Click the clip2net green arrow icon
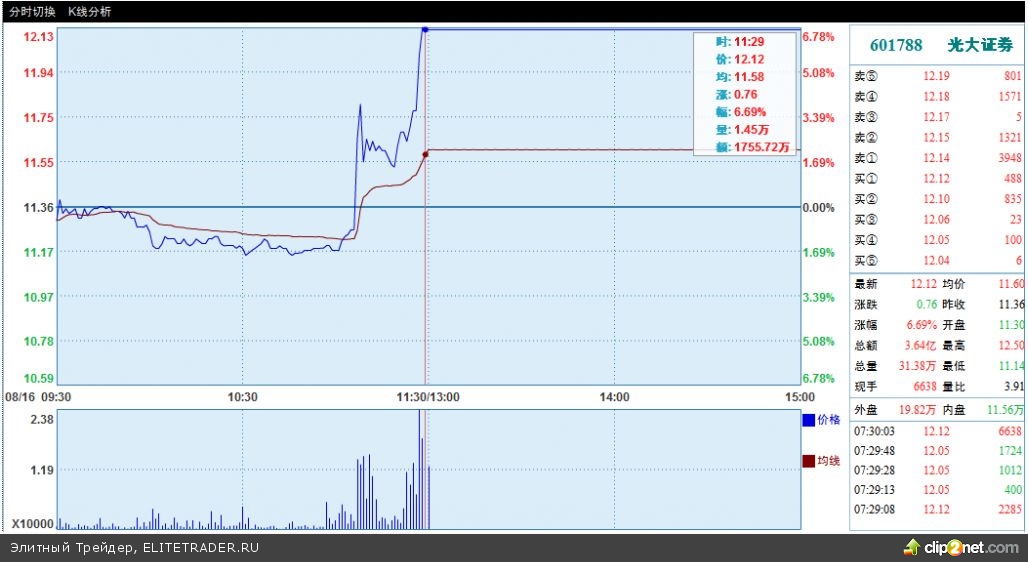Image resolution: width=1028 pixels, height=562 pixels. 912,547
